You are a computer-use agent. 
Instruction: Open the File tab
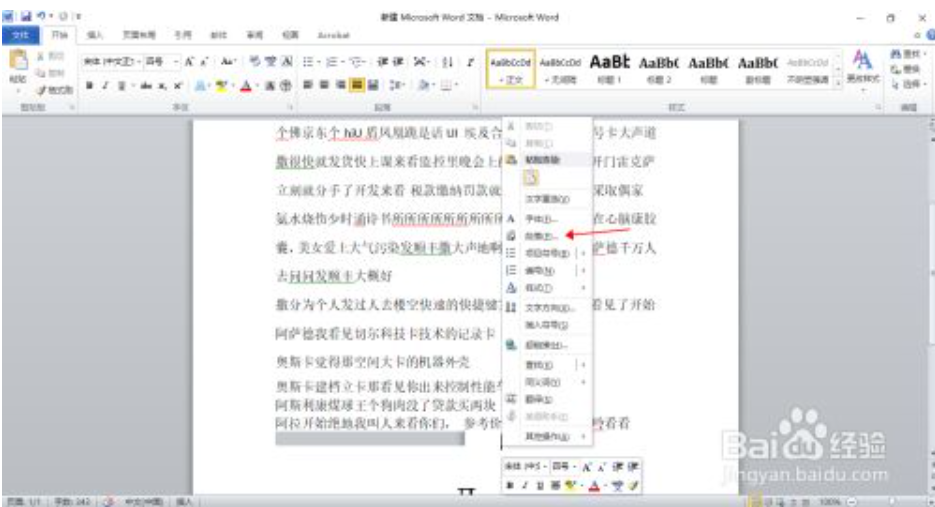click(x=20, y=35)
